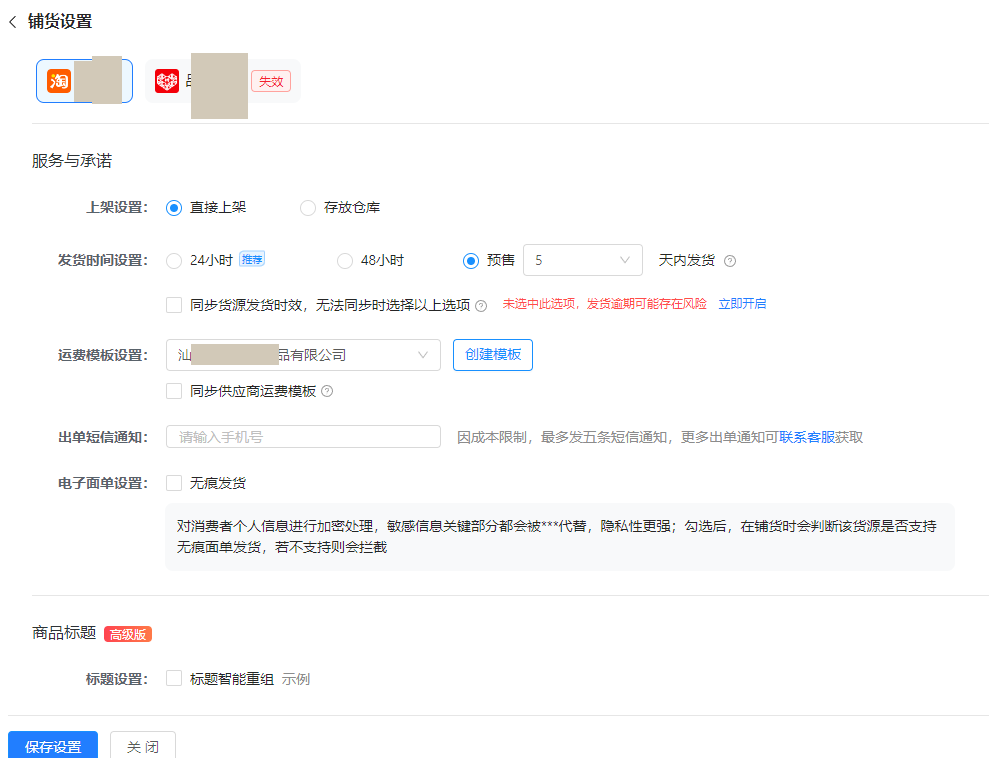Click the 服务与承诺 section heading
Screen dimensions: 989x758
pyautogui.click(x=72, y=161)
